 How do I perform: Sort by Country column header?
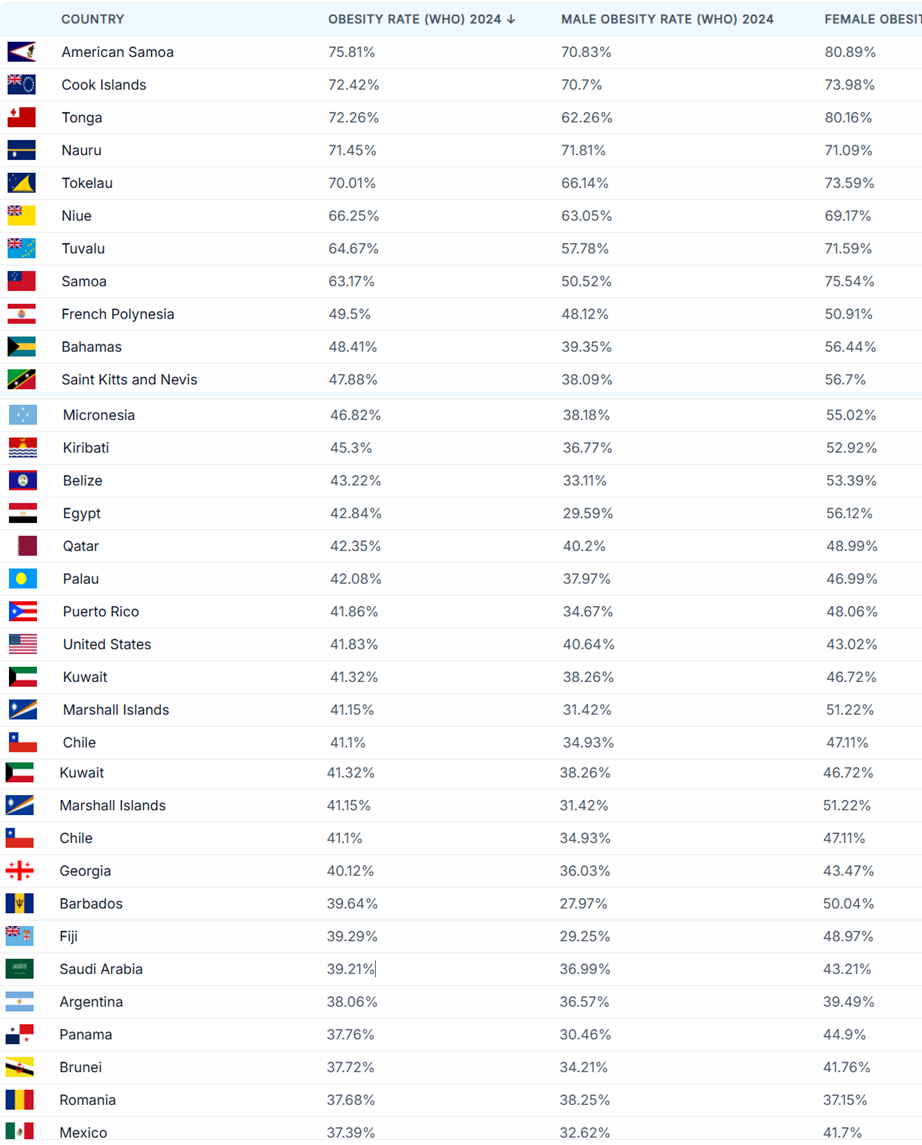(93, 19)
